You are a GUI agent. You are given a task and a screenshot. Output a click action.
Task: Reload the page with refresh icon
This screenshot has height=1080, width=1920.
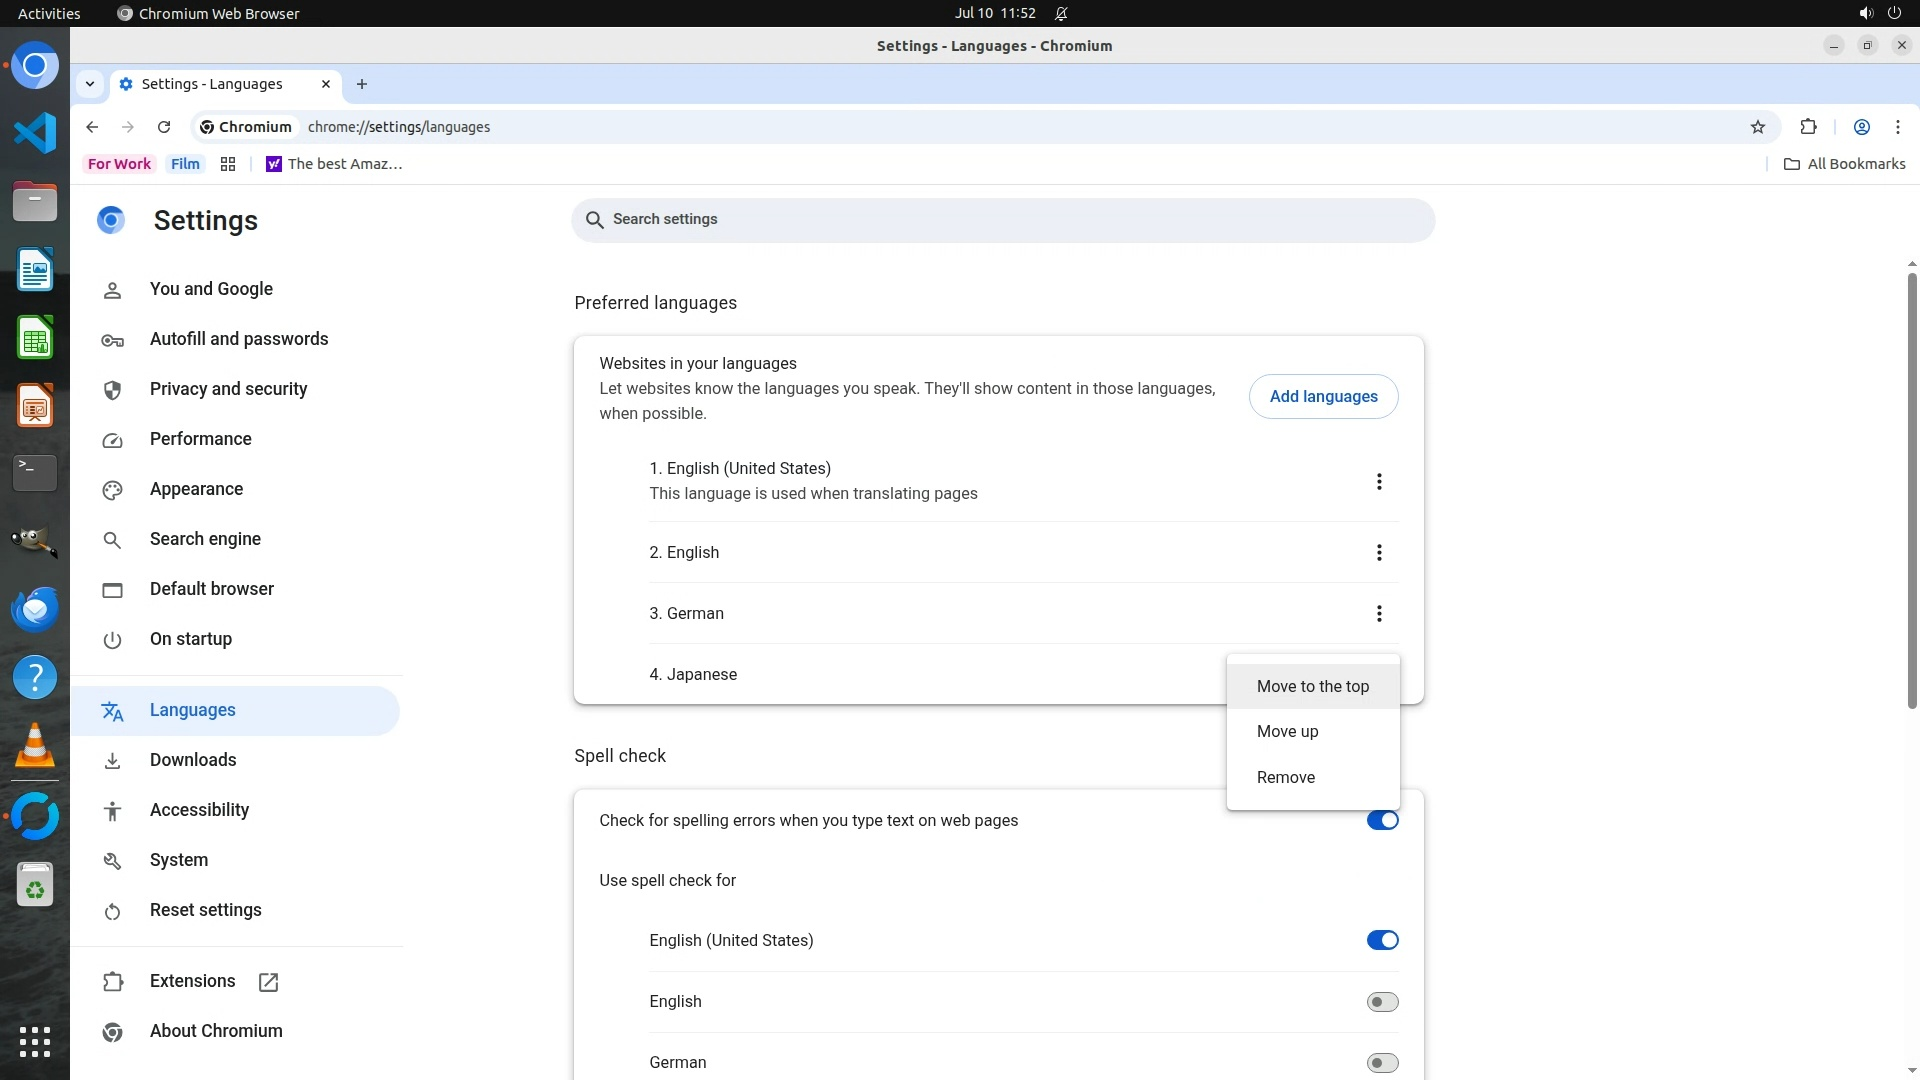(164, 127)
